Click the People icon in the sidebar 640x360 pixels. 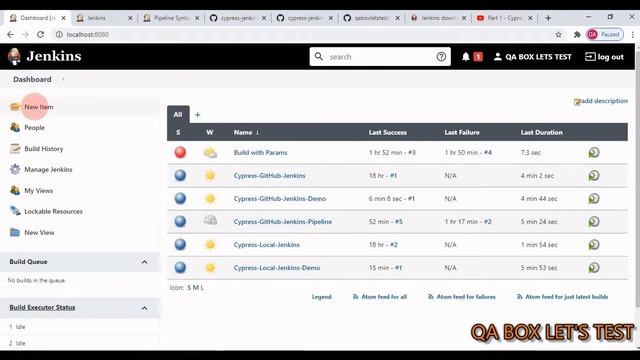click(15, 127)
